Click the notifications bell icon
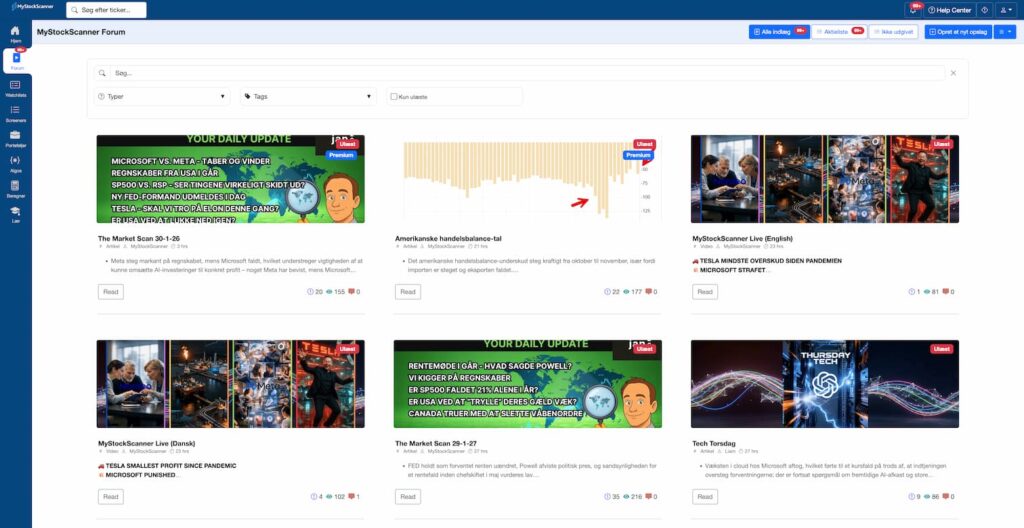The image size is (1024, 528). (914, 10)
